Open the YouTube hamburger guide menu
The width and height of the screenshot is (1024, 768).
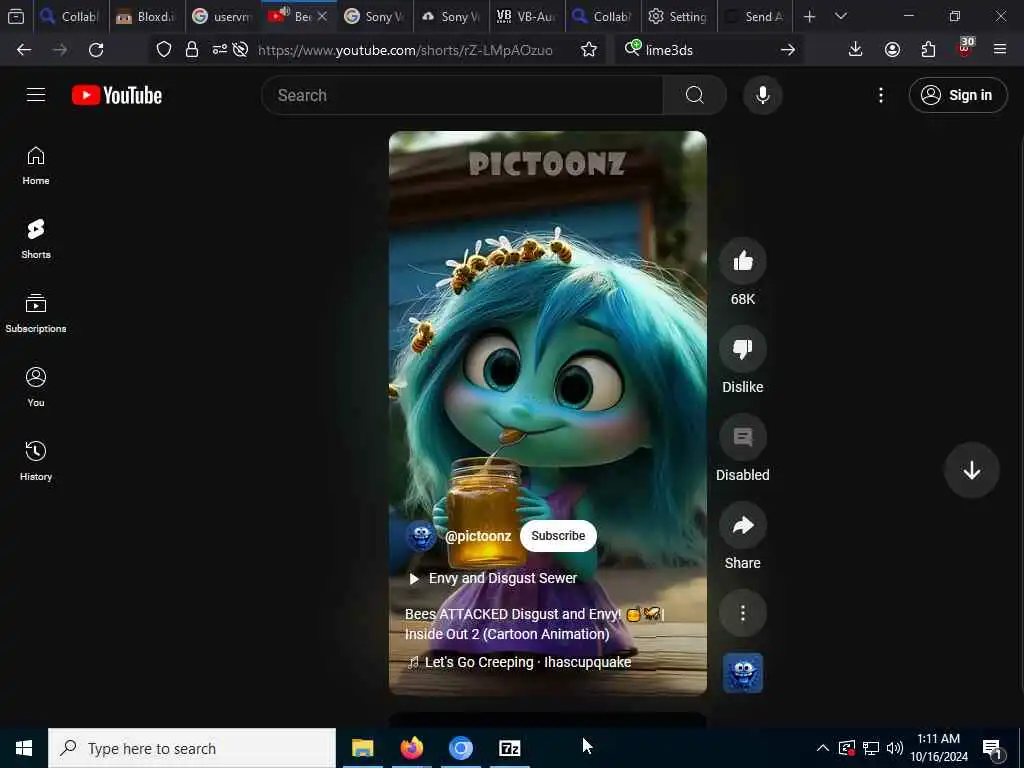pos(36,95)
